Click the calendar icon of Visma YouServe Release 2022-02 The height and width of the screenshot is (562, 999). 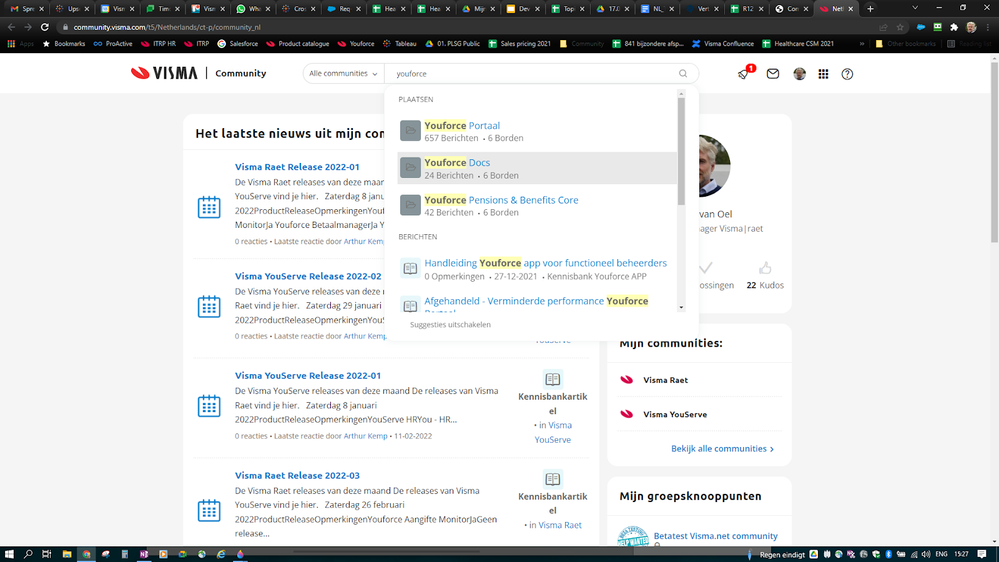(x=209, y=306)
